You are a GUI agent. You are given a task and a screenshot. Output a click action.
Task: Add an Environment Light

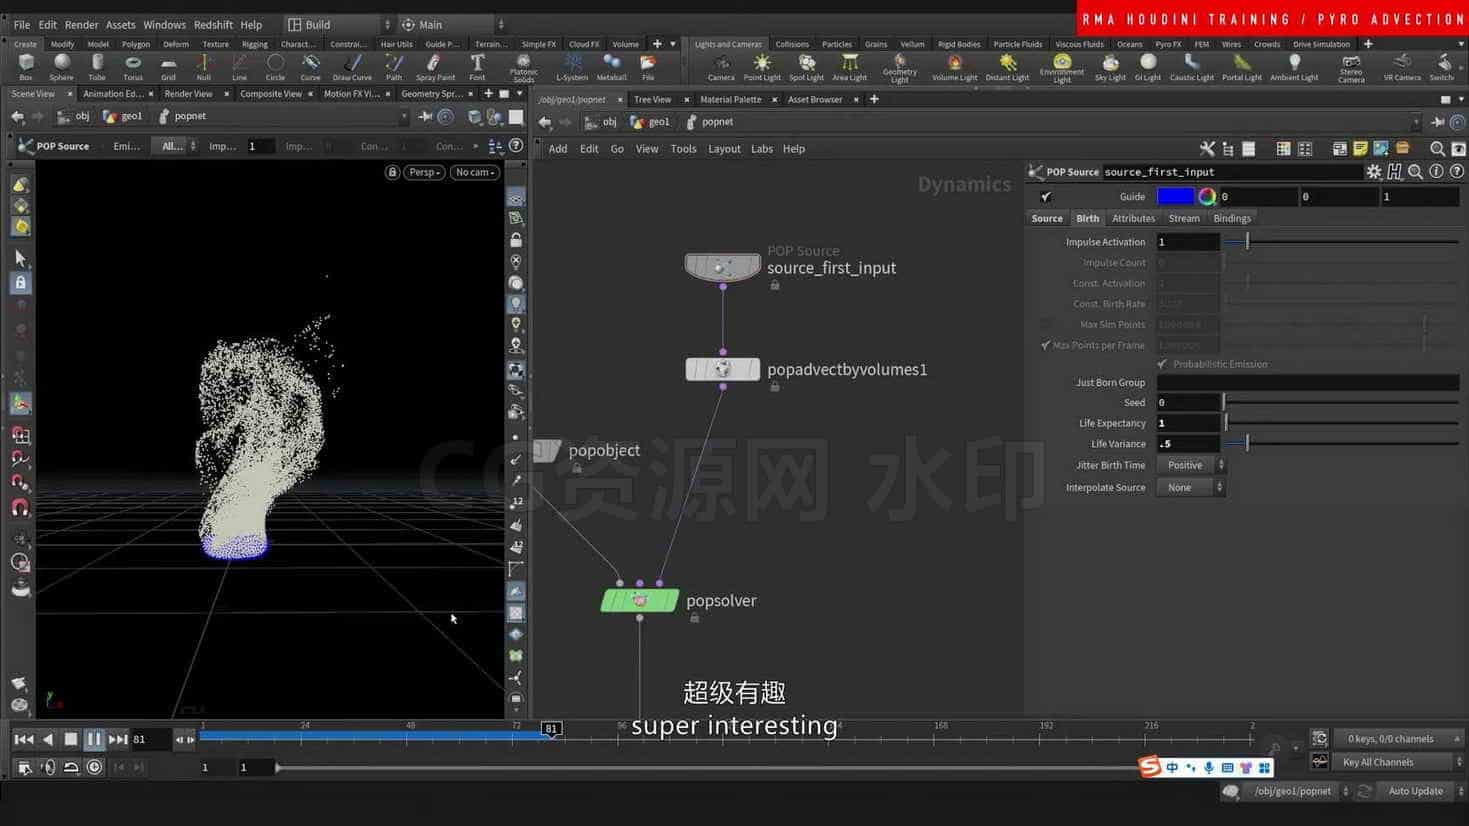pos(1062,68)
